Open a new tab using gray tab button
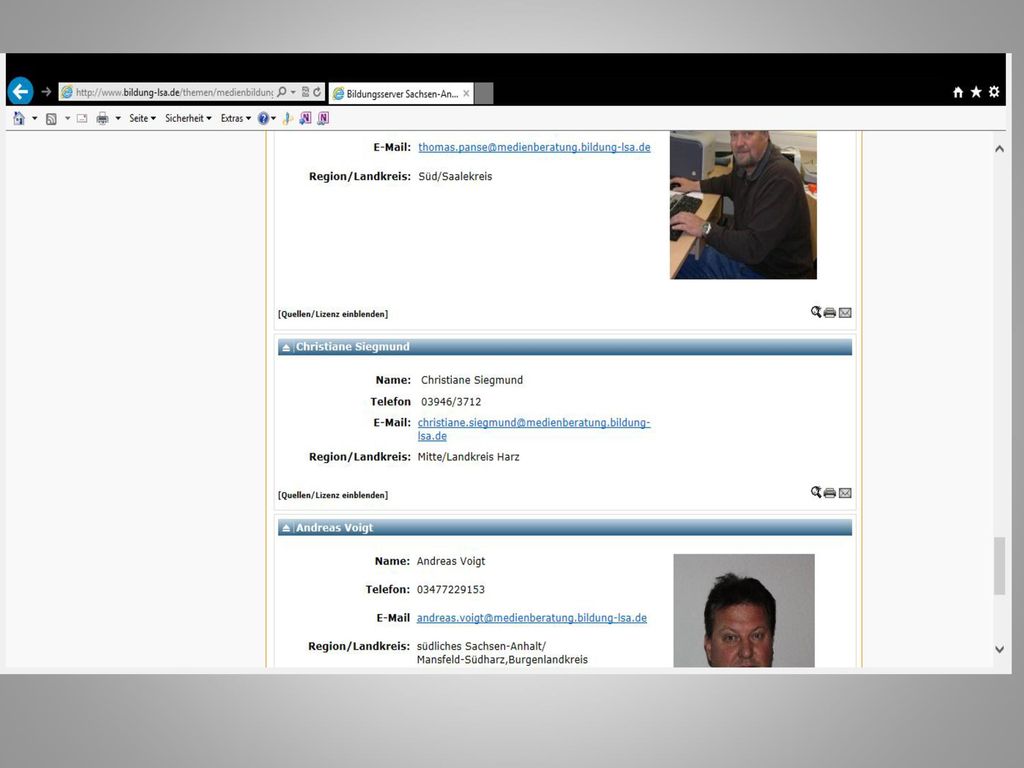This screenshot has width=1024, height=768. 484,93
